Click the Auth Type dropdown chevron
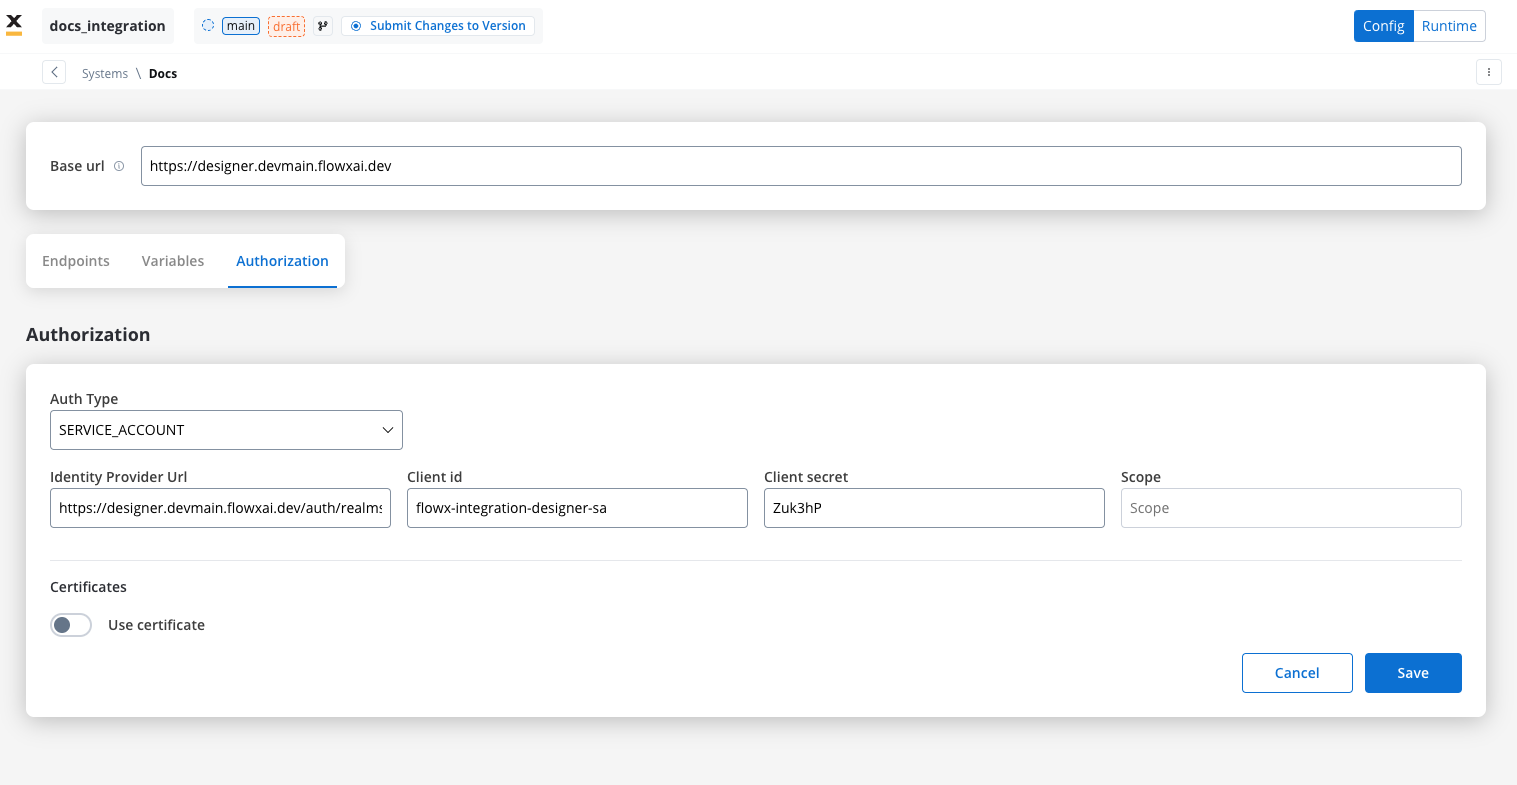The width and height of the screenshot is (1517, 785). [387, 430]
